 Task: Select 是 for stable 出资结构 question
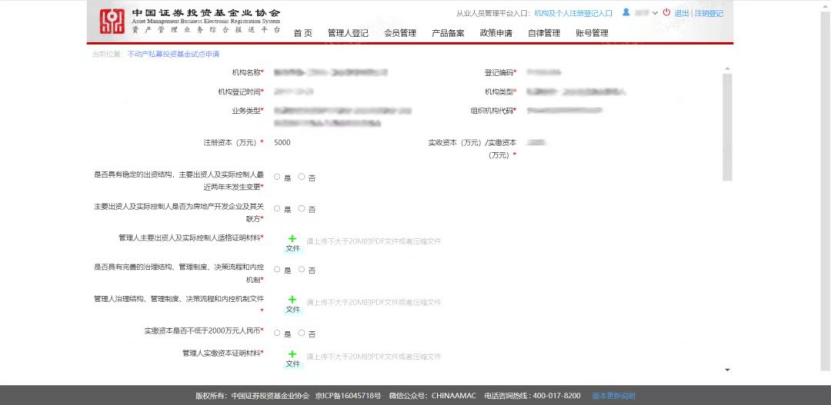pyautogui.click(x=277, y=177)
